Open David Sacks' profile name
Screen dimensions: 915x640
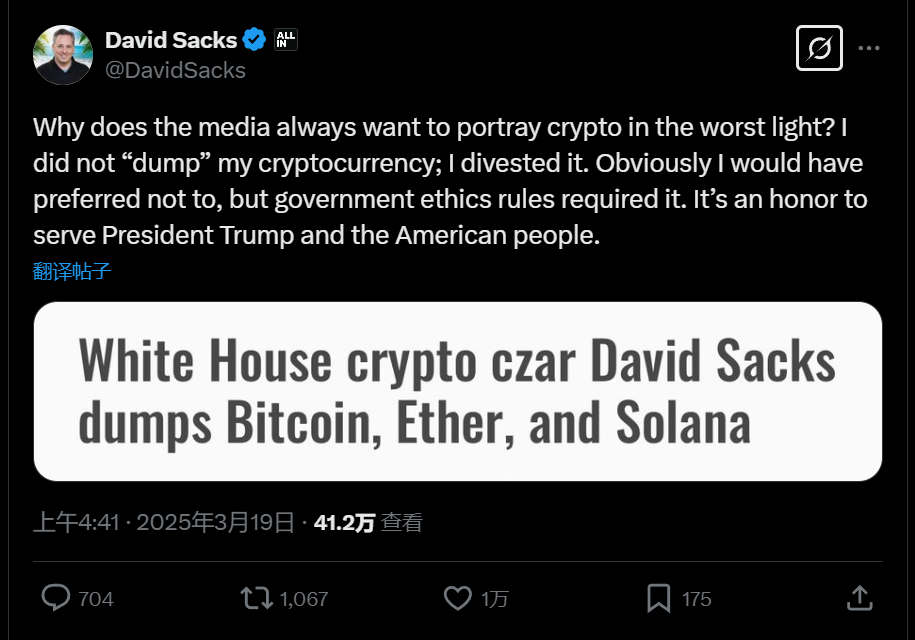point(172,39)
